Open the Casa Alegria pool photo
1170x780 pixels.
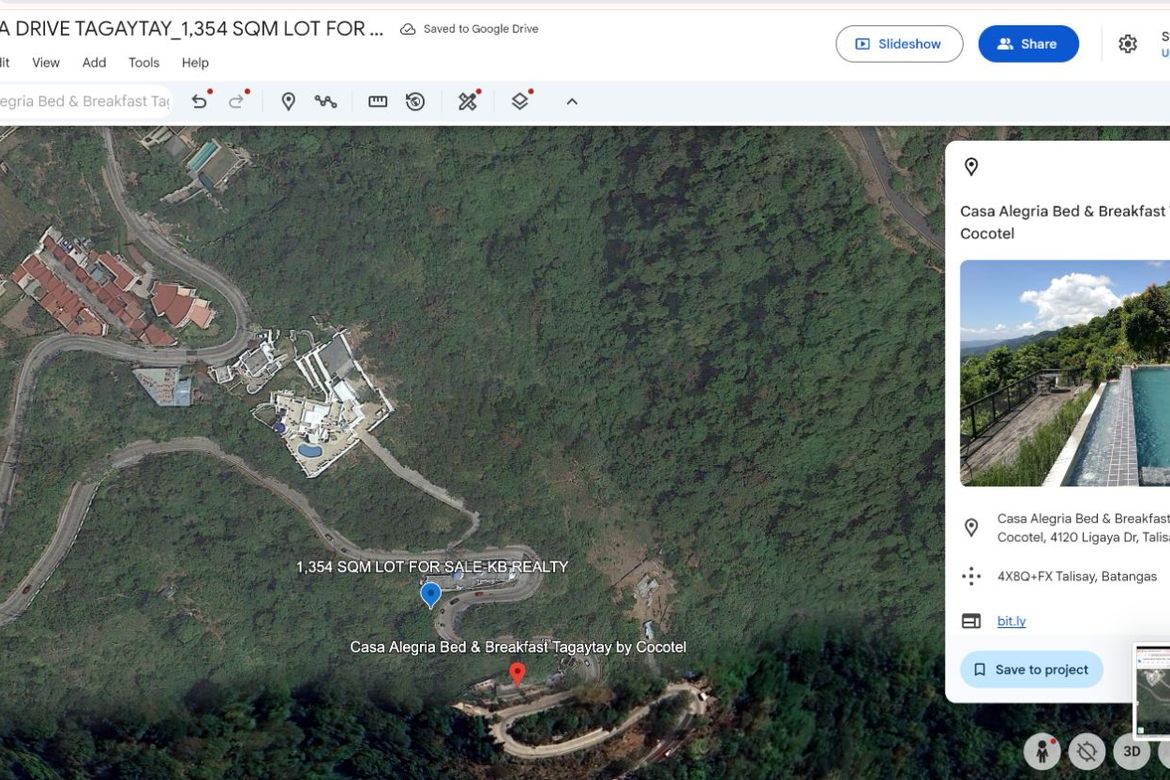[1065, 373]
